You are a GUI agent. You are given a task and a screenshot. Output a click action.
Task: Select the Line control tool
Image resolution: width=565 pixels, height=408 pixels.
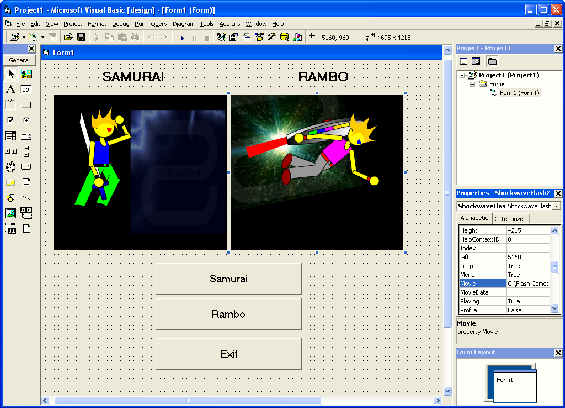tap(26, 198)
